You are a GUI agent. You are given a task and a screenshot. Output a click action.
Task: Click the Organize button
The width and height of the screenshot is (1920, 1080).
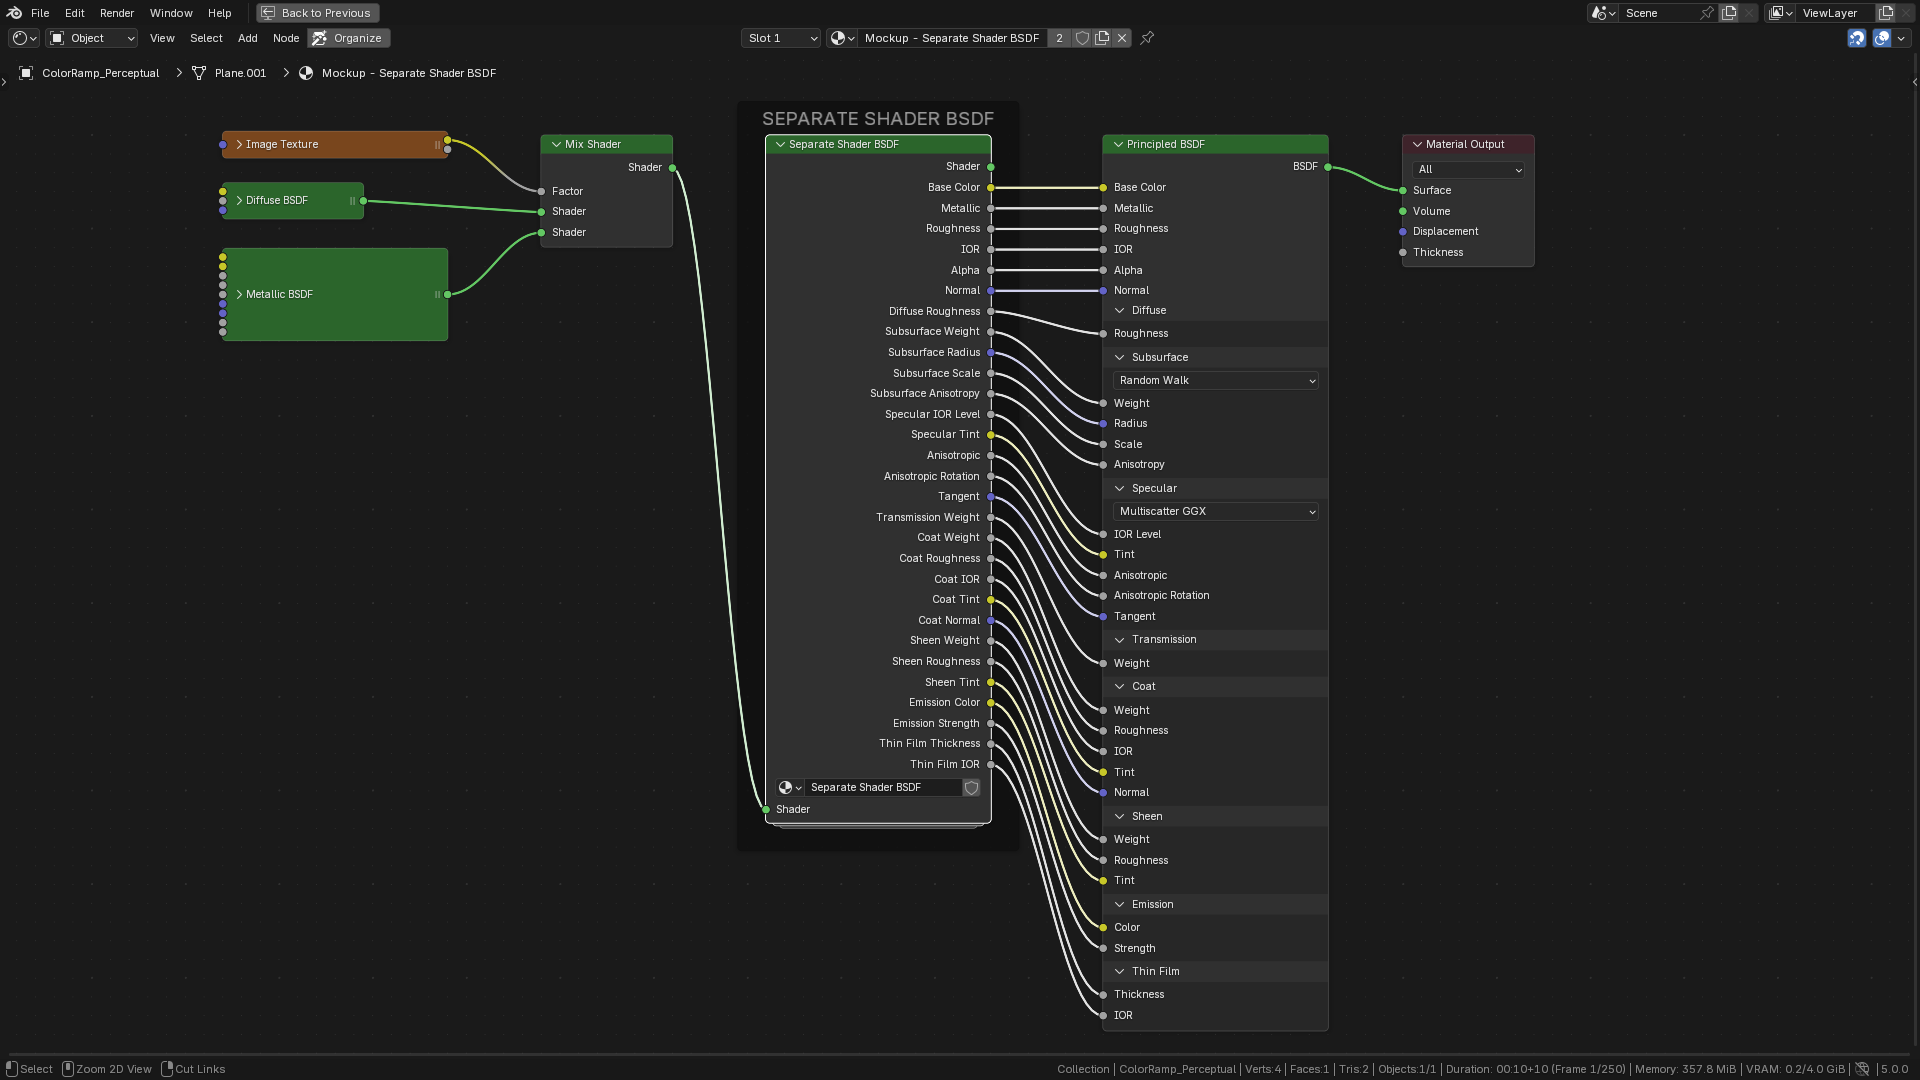(x=349, y=38)
